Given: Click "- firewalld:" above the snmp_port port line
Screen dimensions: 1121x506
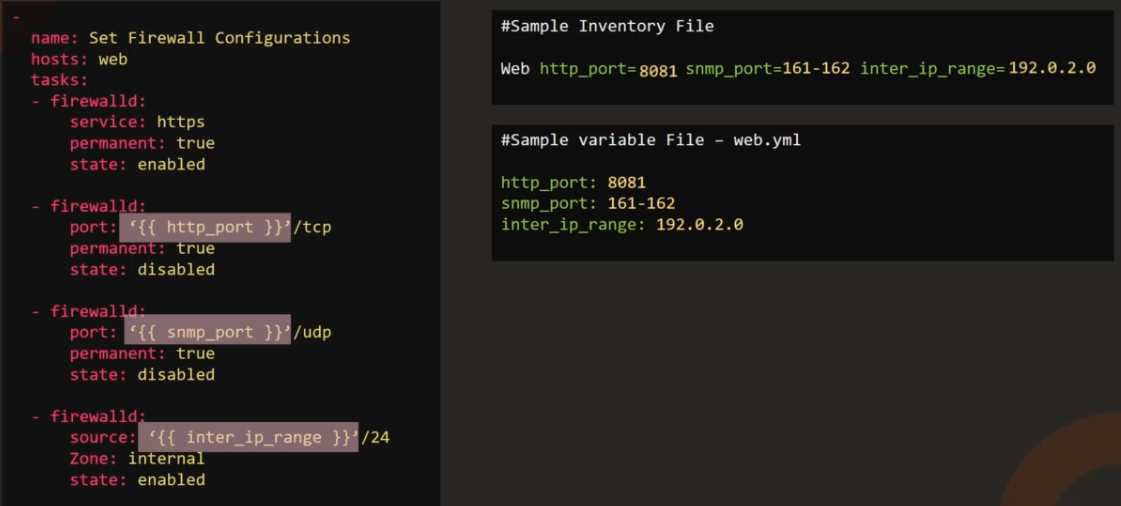Looking at the screenshot, I should [89, 312].
